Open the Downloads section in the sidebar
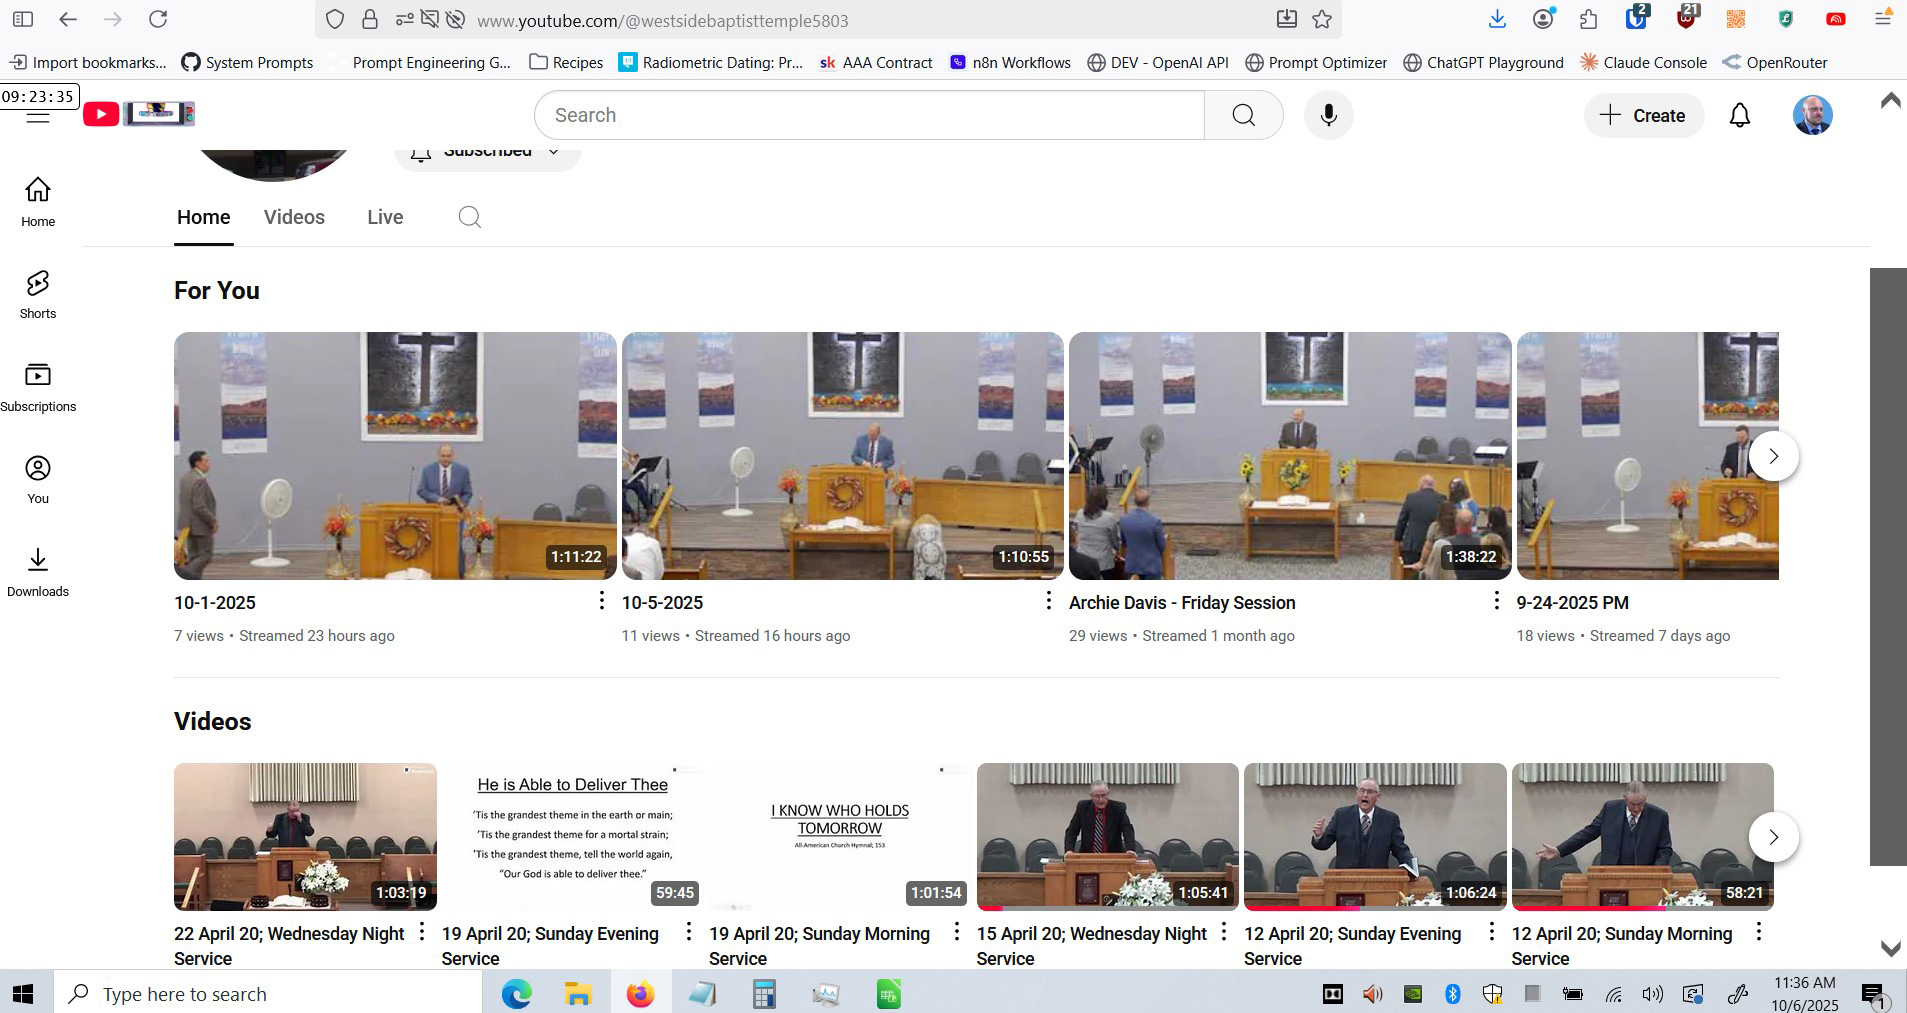 pos(38,571)
